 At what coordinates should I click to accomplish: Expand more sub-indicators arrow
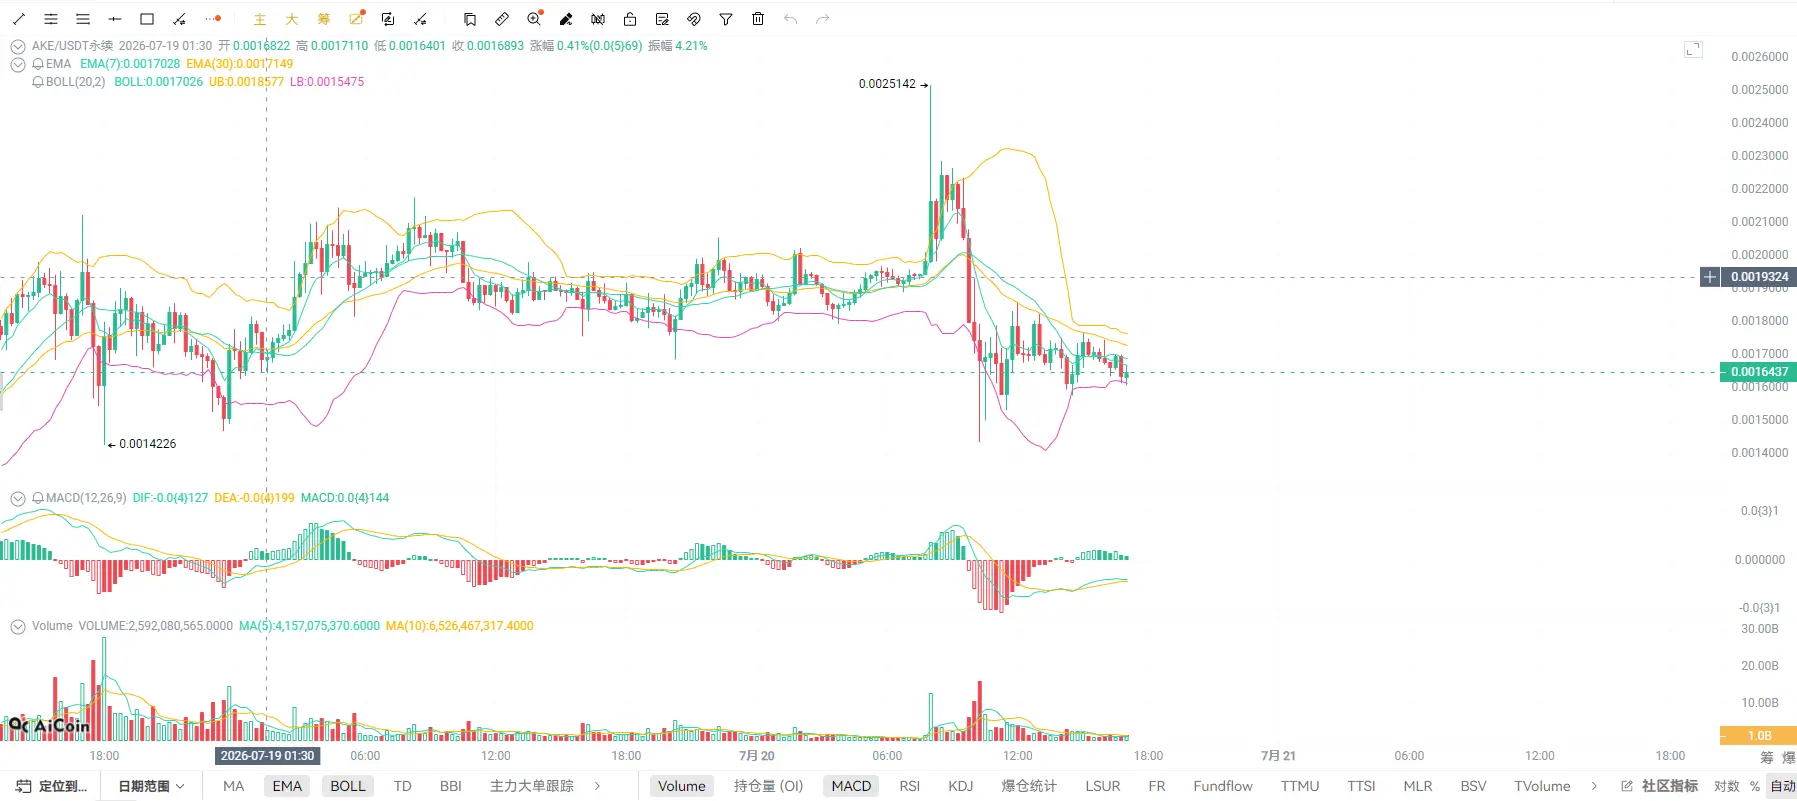[x=1594, y=786]
